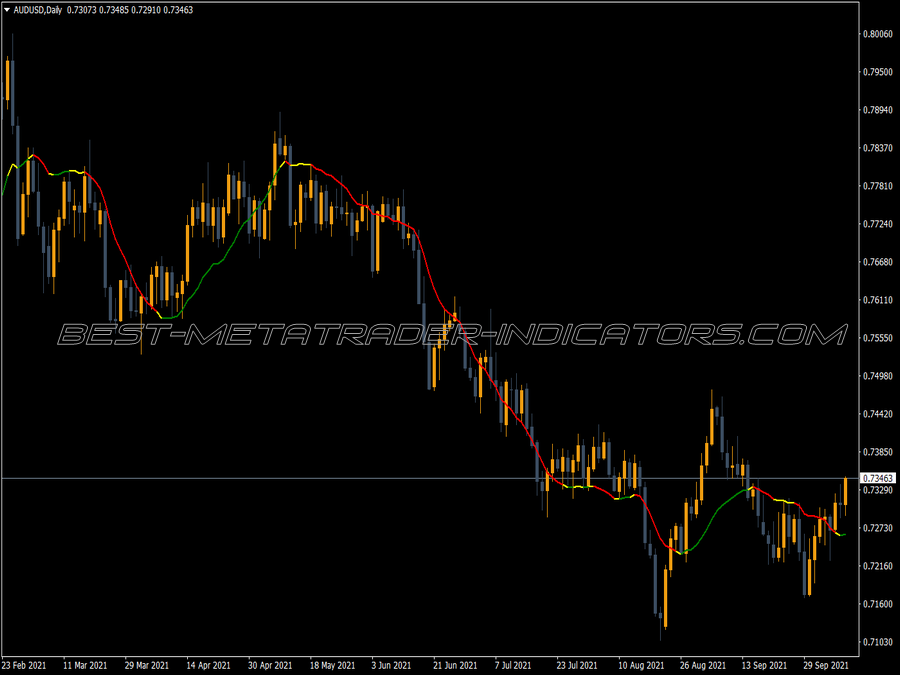900x675 pixels.
Task: Click the 0.80060 price scale label
Action: click(x=878, y=34)
